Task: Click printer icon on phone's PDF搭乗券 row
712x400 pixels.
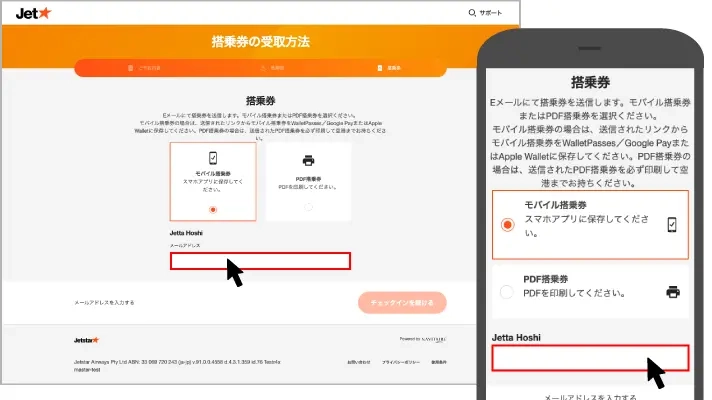Action: [x=673, y=292]
